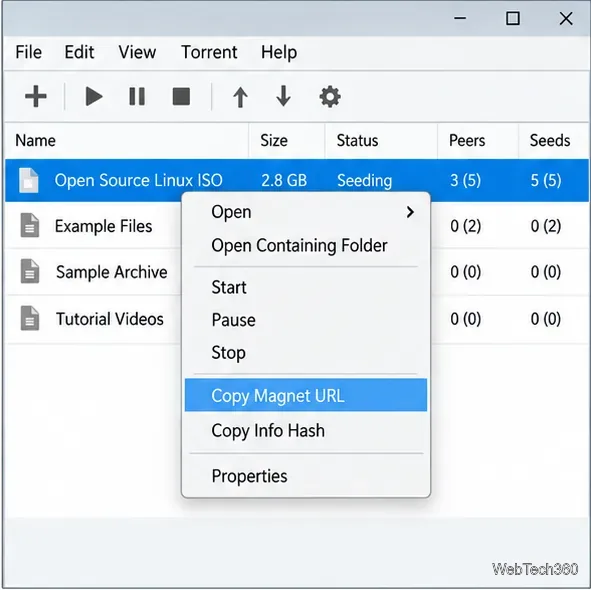Screen dimensions: 591x590
Task: Open Properties from the context menu
Action: tap(306, 476)
